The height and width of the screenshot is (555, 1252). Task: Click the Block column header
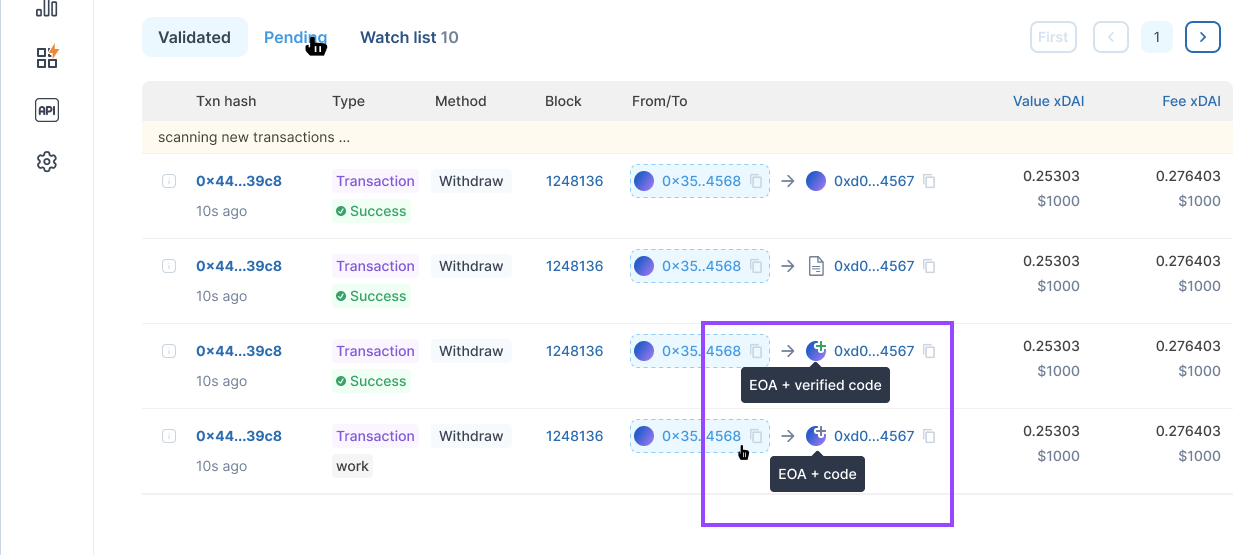coord(563,101)
